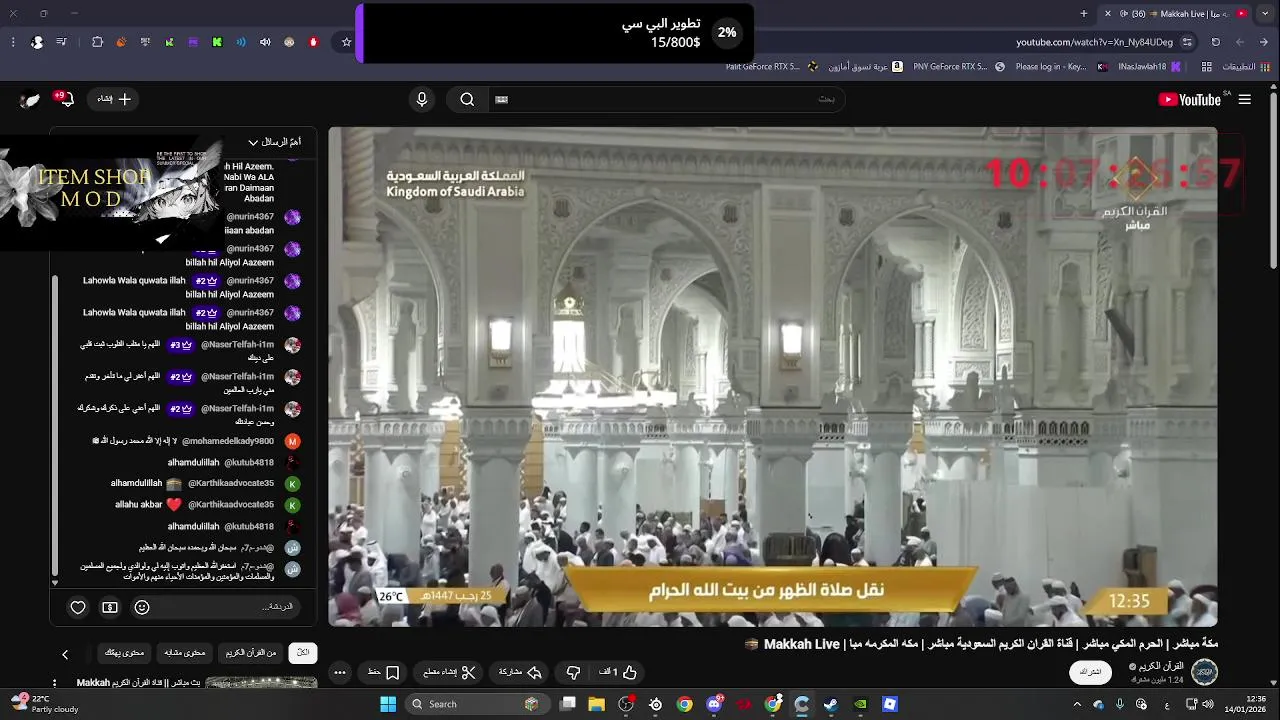Subscribe to the Quran channel
The height and width of the screenshot is (720, 1280).
pos(1090,672)
